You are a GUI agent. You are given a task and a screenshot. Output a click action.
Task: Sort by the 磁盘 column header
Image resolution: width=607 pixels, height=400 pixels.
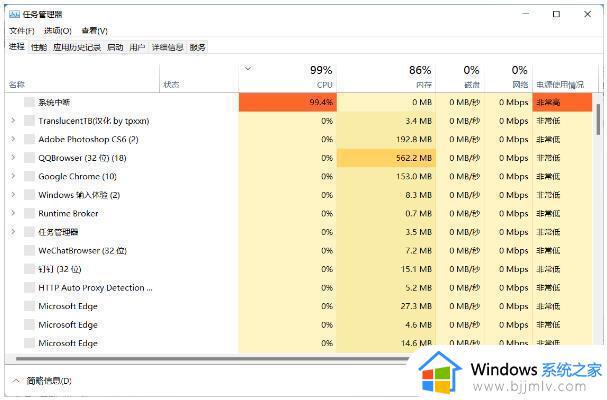pyautogui.click(x=460, y=79)
